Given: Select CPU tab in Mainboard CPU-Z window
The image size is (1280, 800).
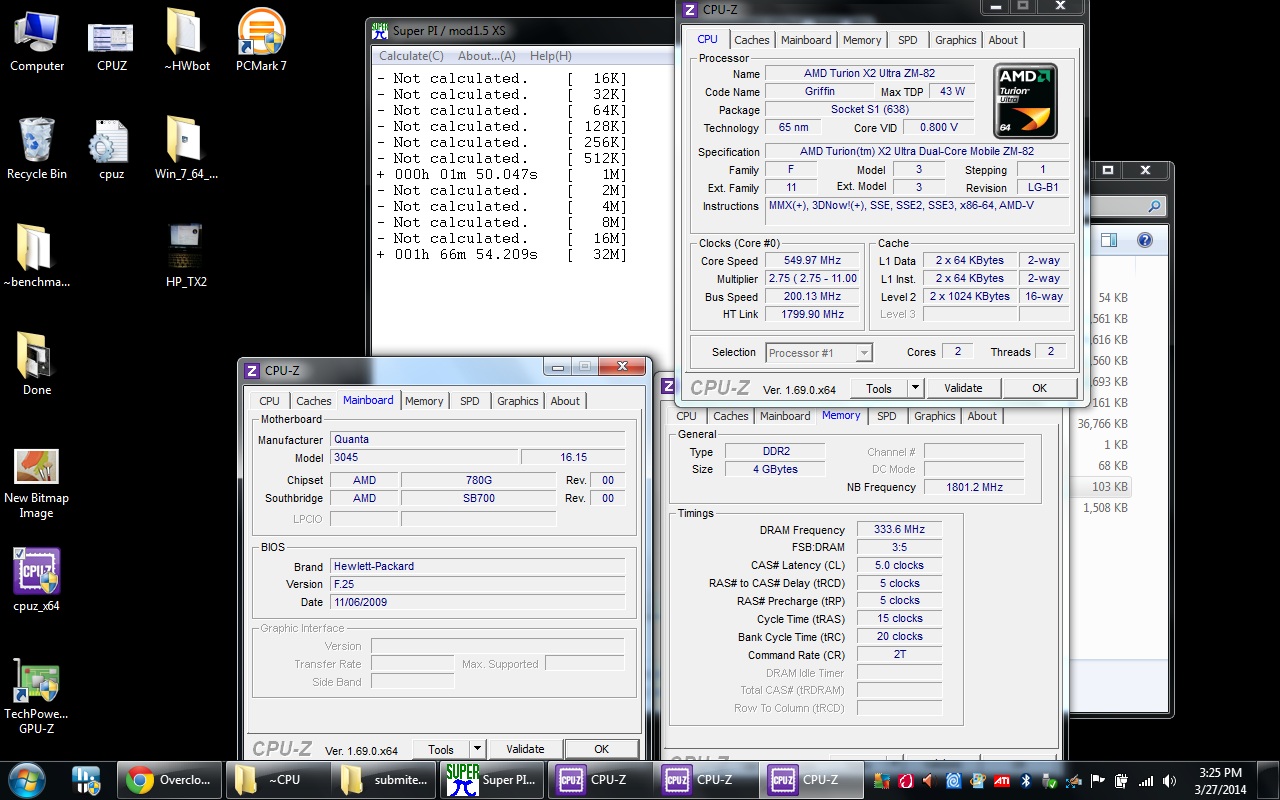Looking at the screenshot, I should tap(270, 401).
